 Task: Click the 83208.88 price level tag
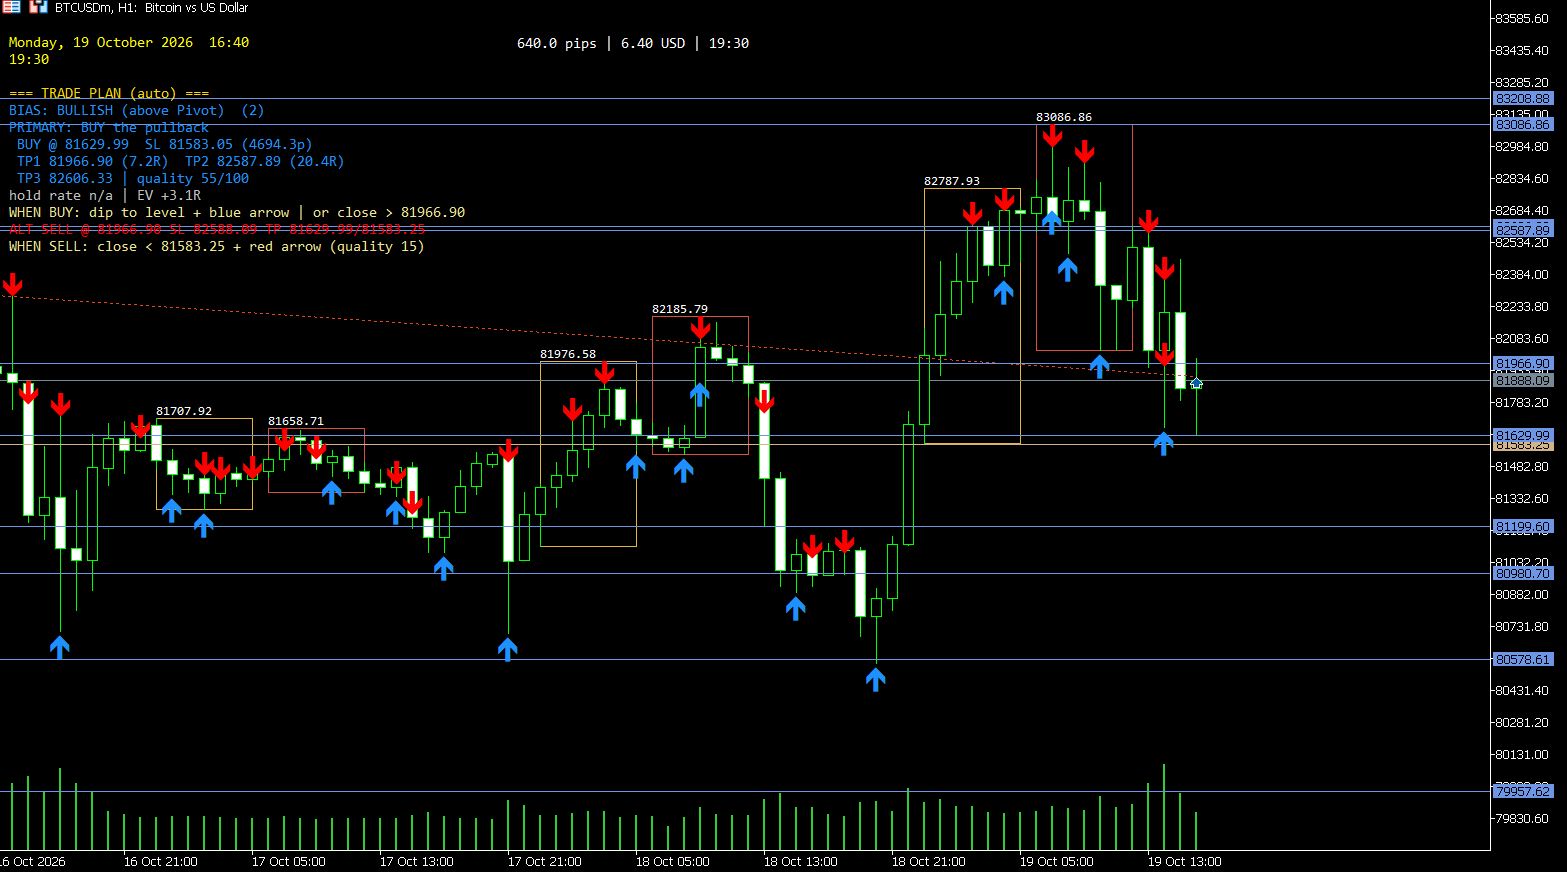pos(1523,98)
